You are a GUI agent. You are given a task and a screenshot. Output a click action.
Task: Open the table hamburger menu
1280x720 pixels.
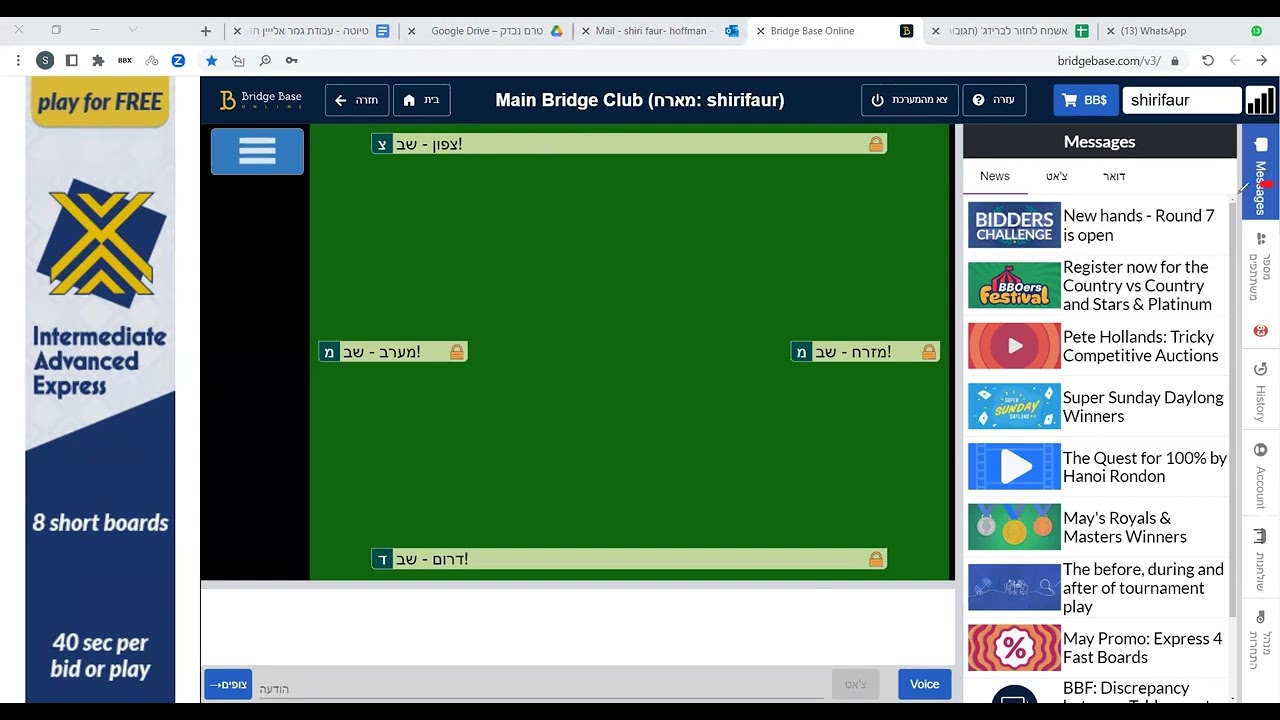click(x=257, y=151)
